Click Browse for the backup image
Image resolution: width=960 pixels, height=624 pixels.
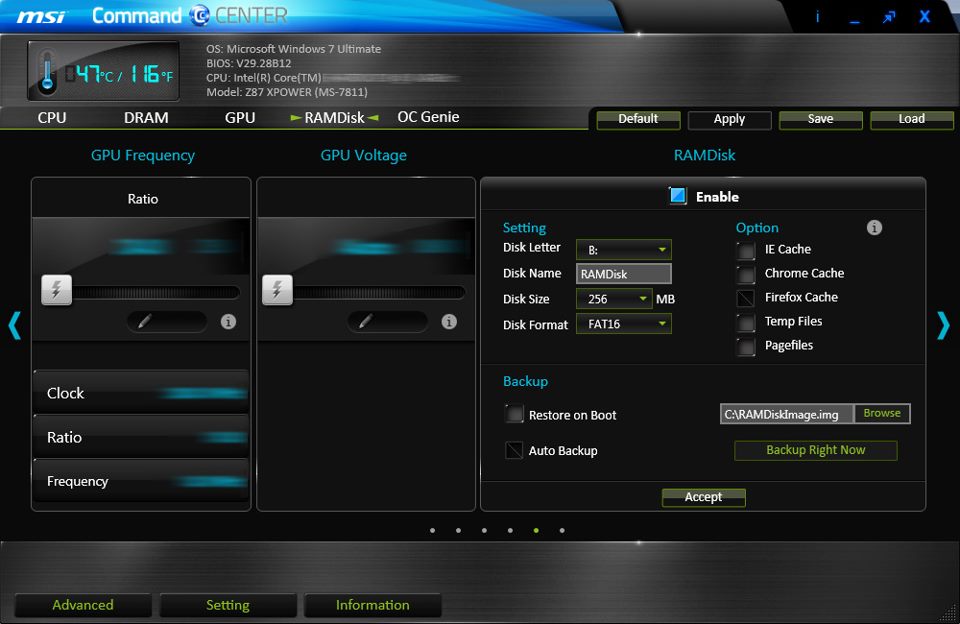[882, 413]
